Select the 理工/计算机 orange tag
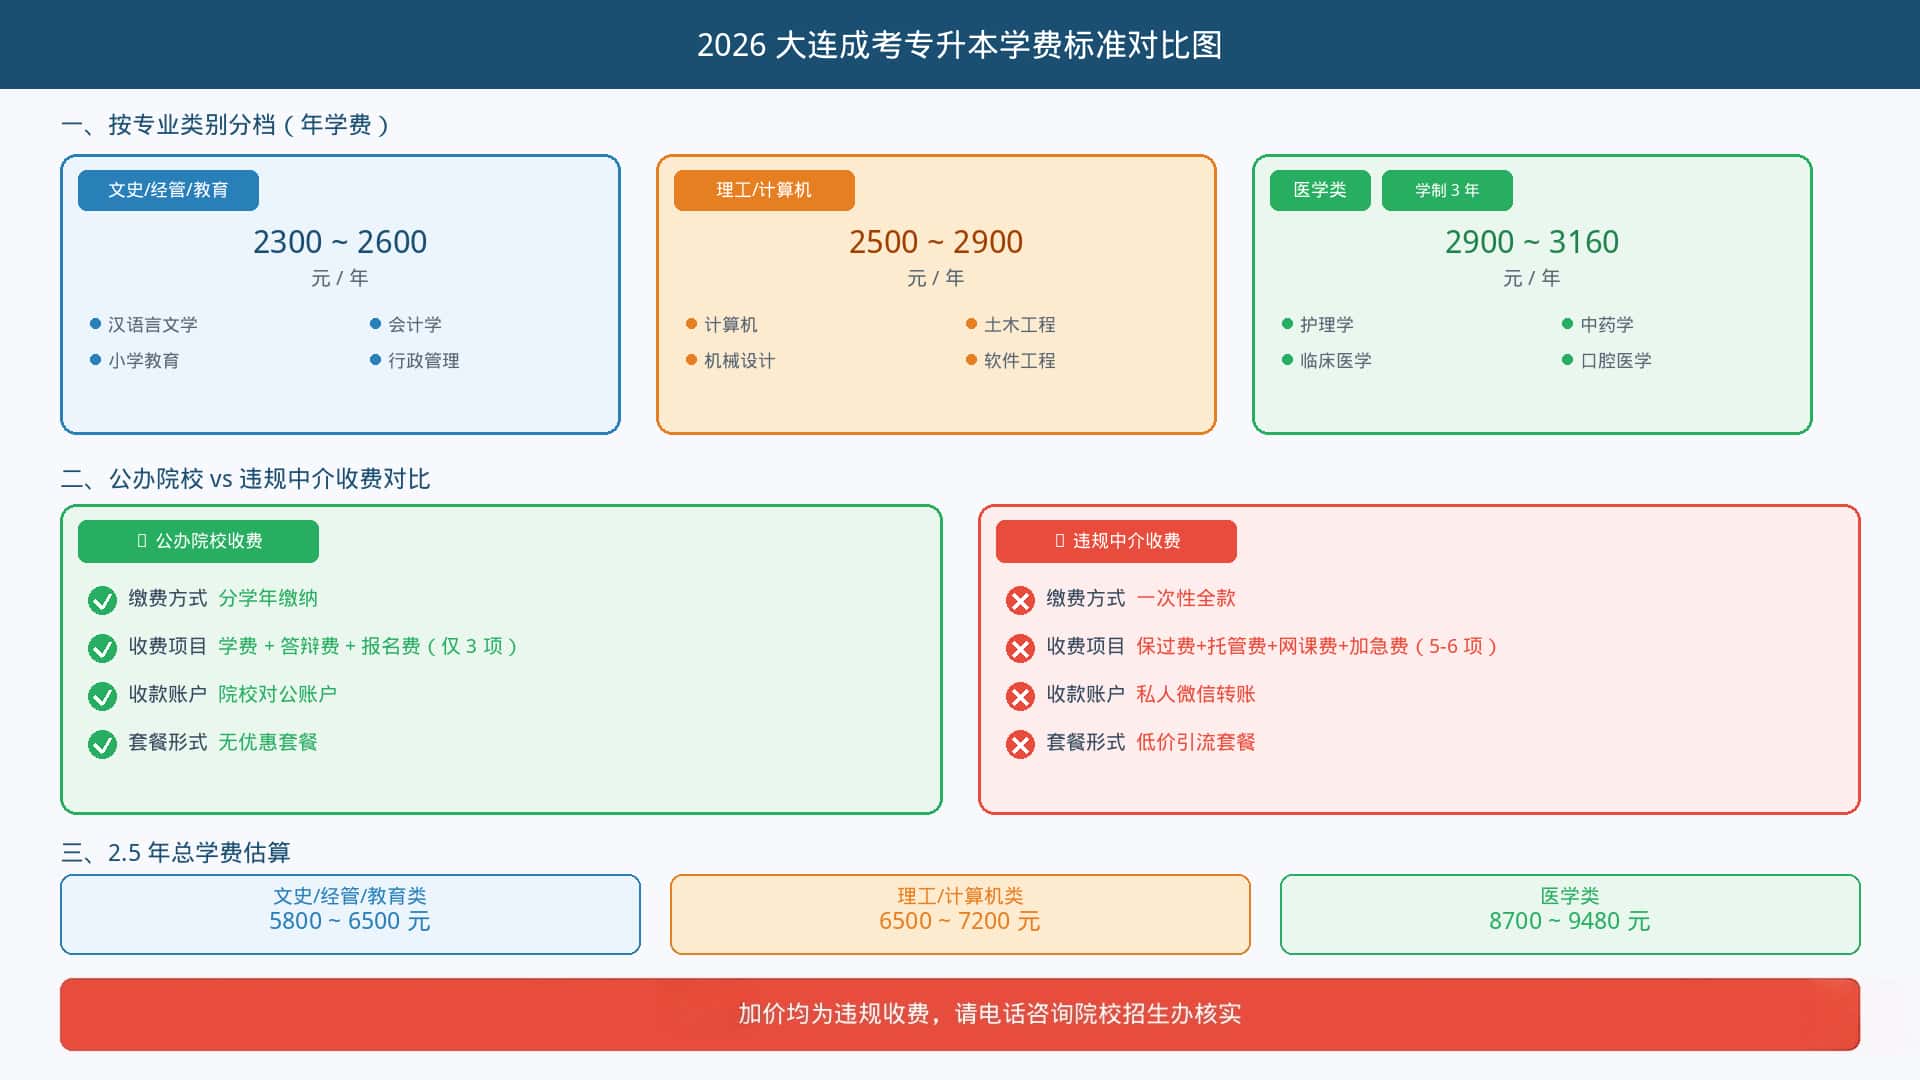 [764, 190]
